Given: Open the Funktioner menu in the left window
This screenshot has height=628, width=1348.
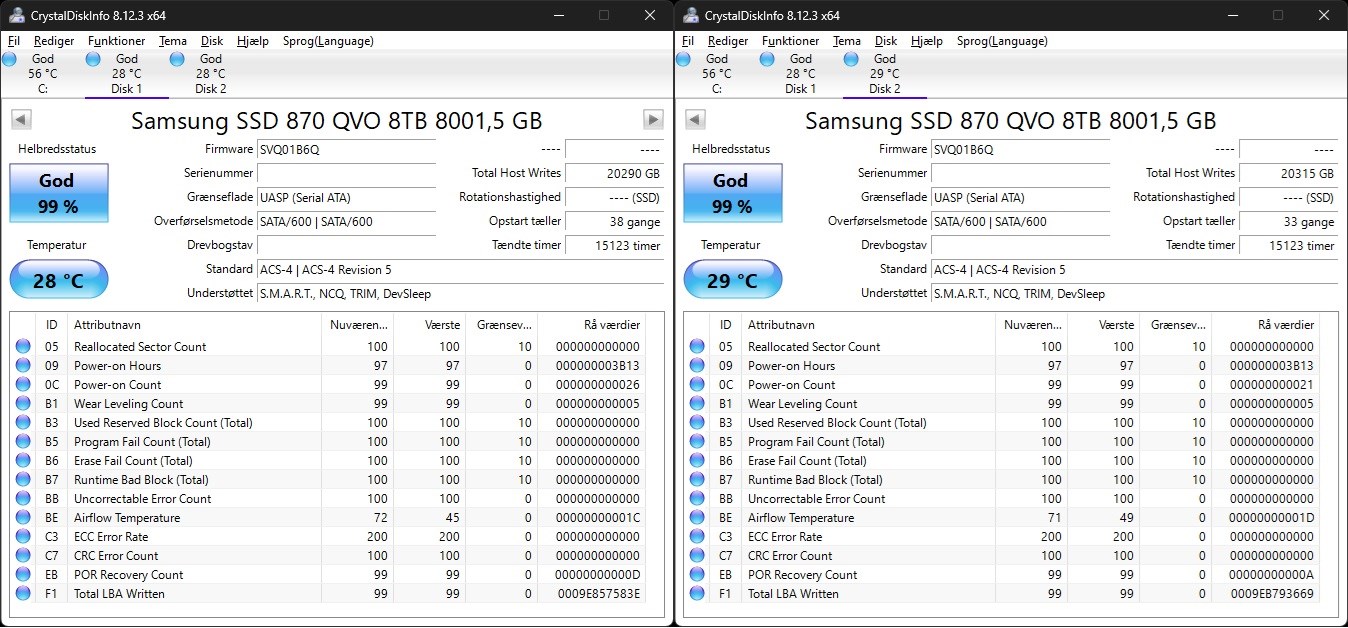Looking at the screenshot, I should [116, 41].
